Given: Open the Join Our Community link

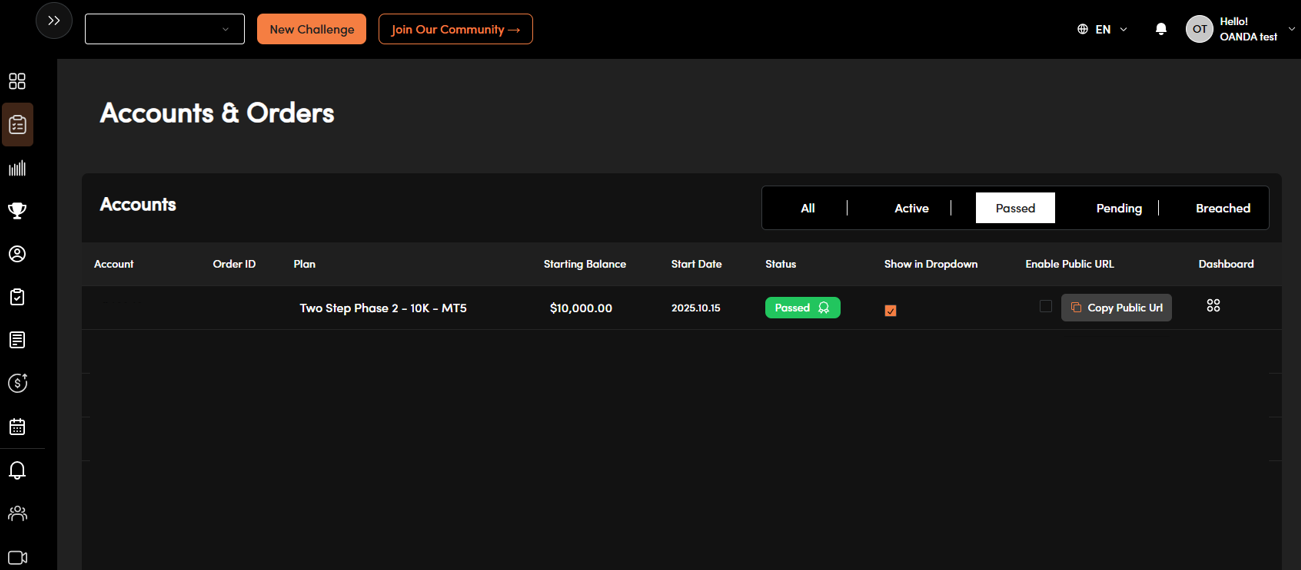Looking at the screenshot, I should tap(455, 29).
